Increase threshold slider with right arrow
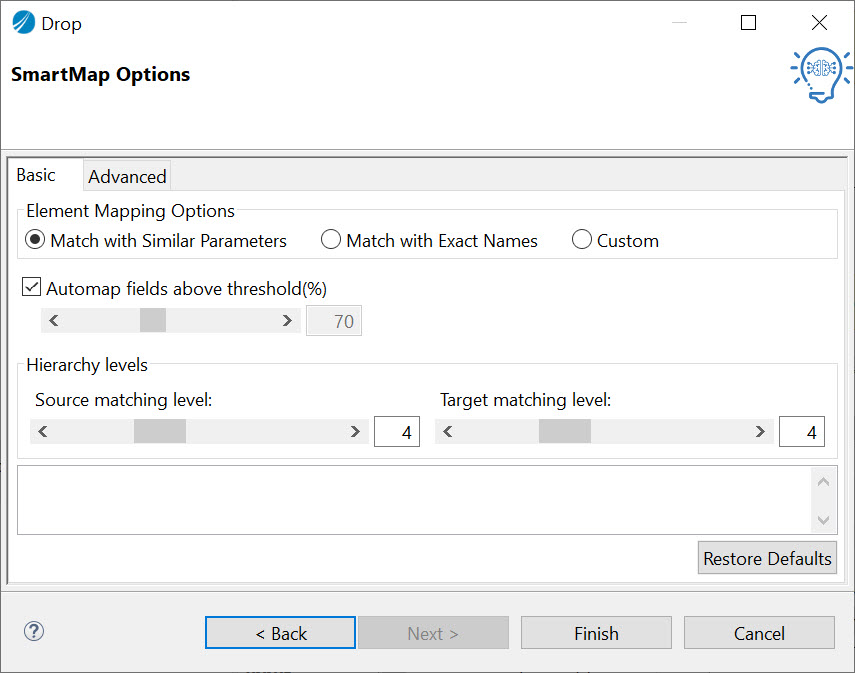This screenshot has width=855, height=673. [x=288, y=321]
